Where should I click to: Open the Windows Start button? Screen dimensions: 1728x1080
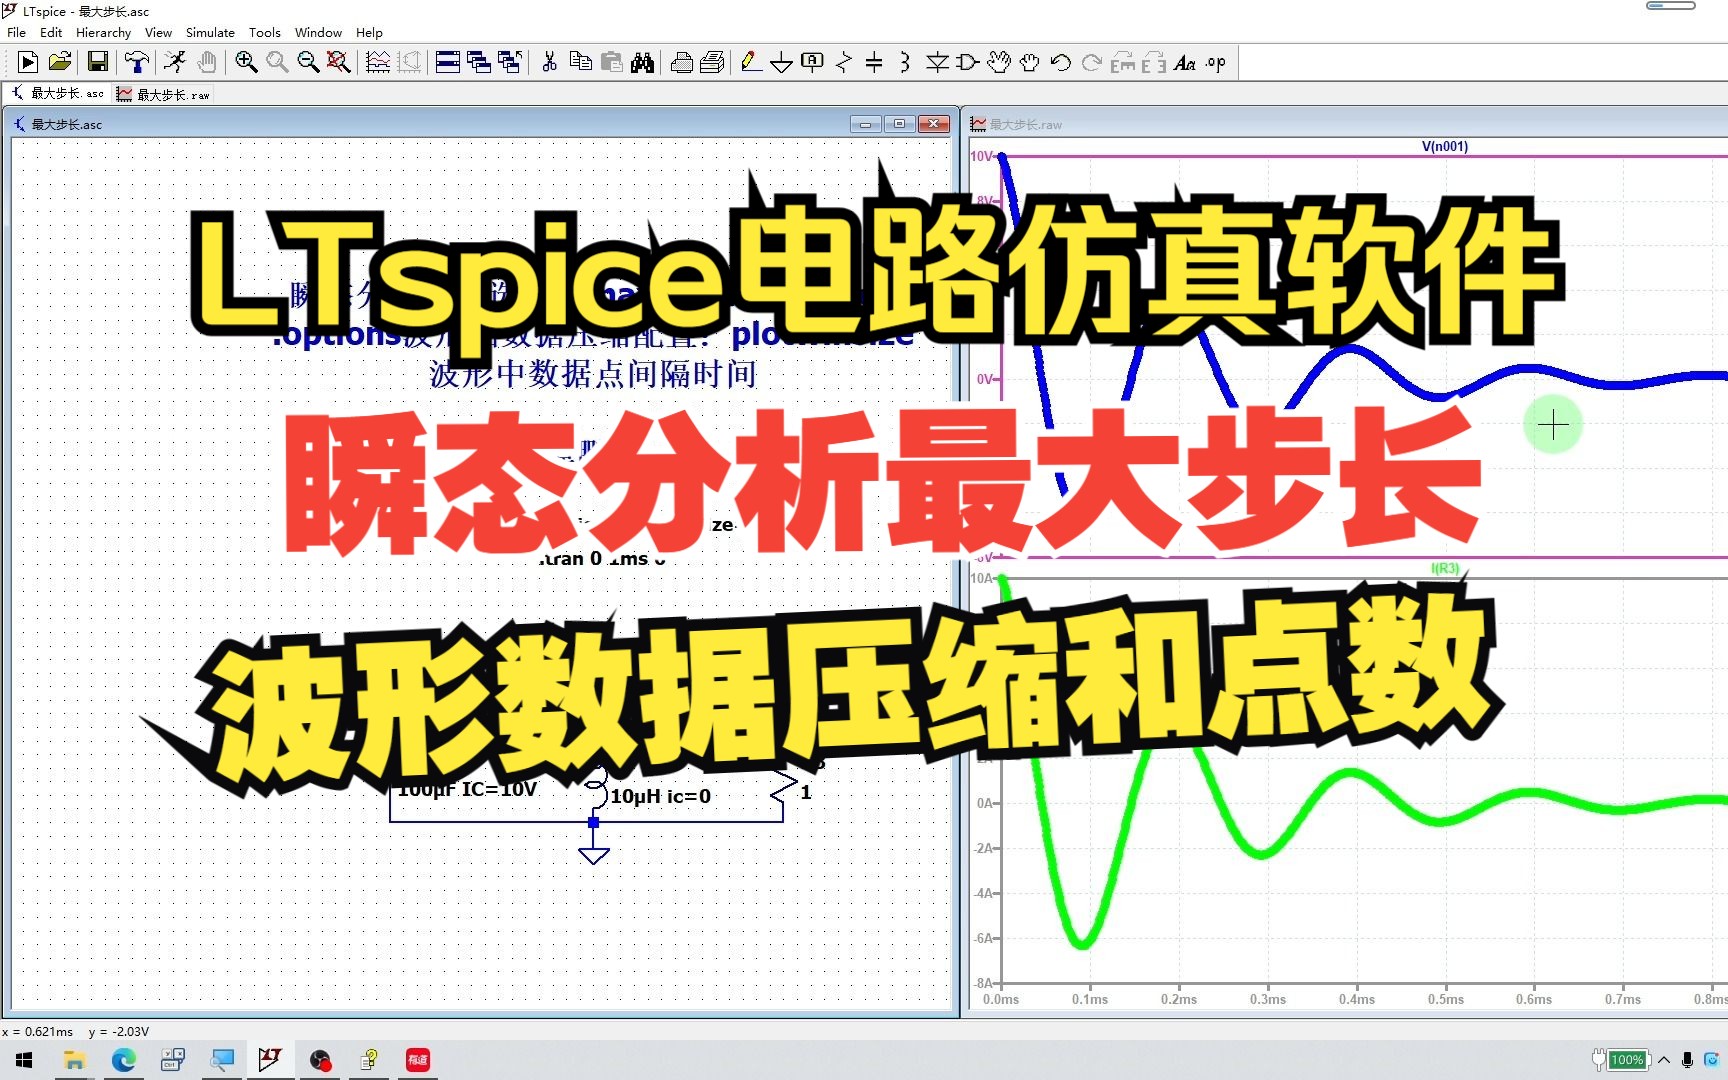(23, 1059)
